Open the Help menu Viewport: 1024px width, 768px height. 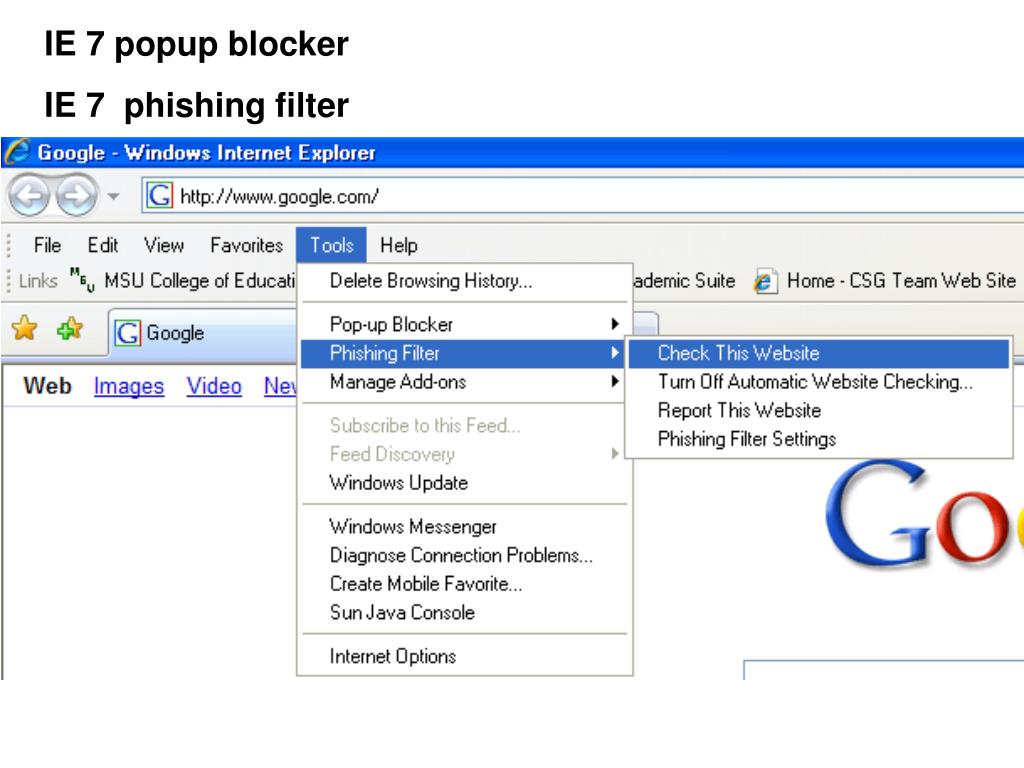[x=398, y=245]
